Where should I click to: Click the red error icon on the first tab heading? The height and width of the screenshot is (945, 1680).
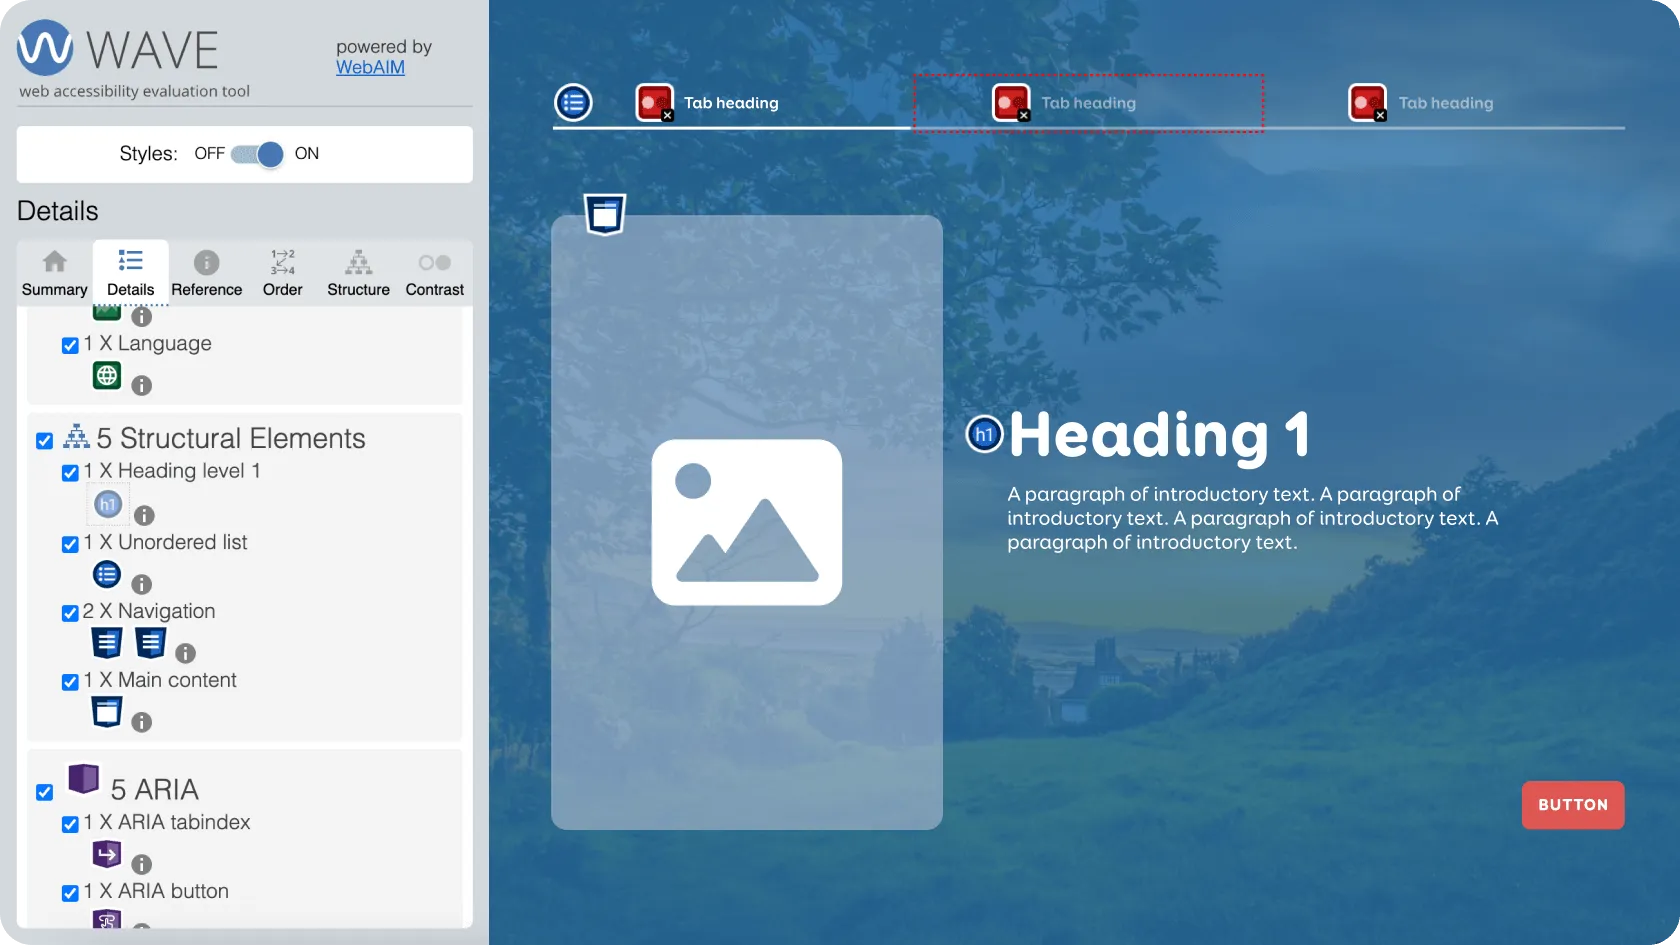click(654, 102)
